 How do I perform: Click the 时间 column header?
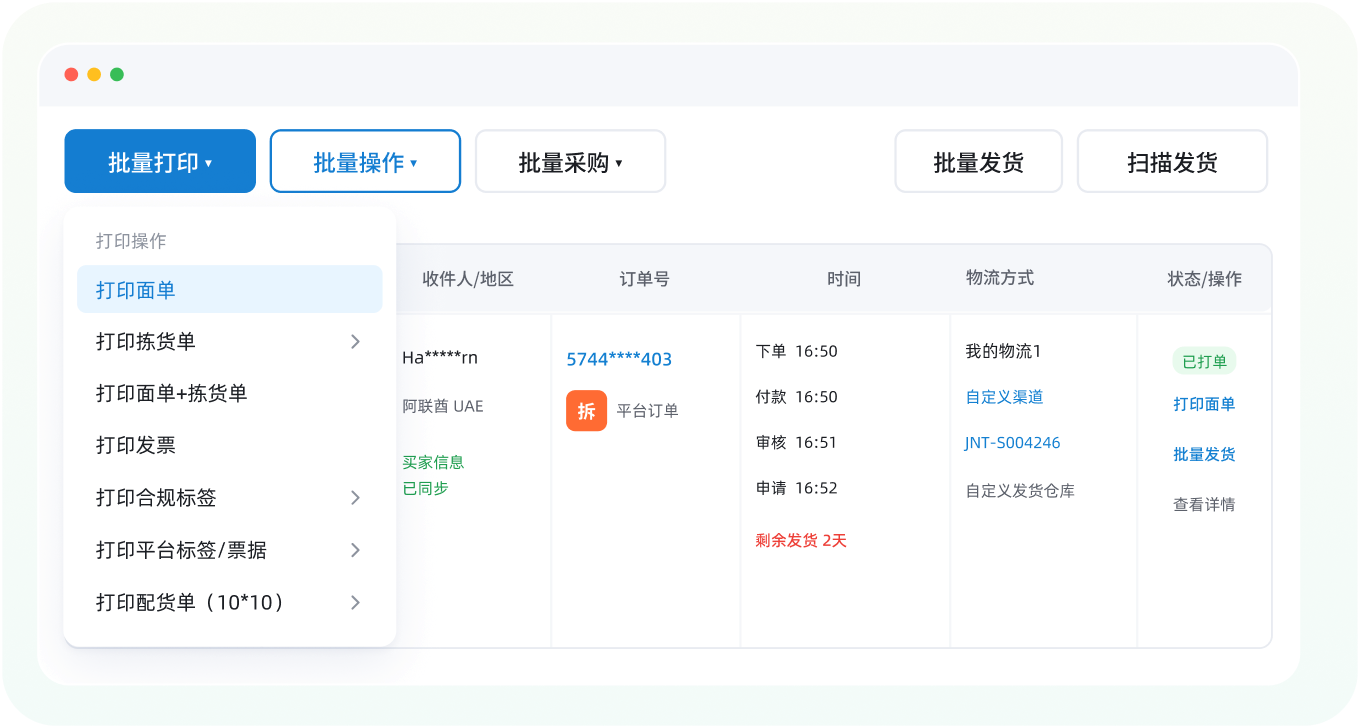[844, 279]
